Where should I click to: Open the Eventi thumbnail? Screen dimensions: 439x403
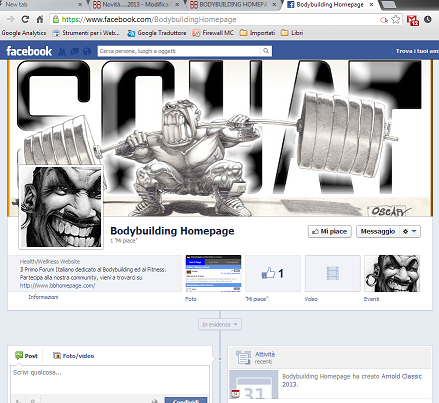[x=392, y=273]
